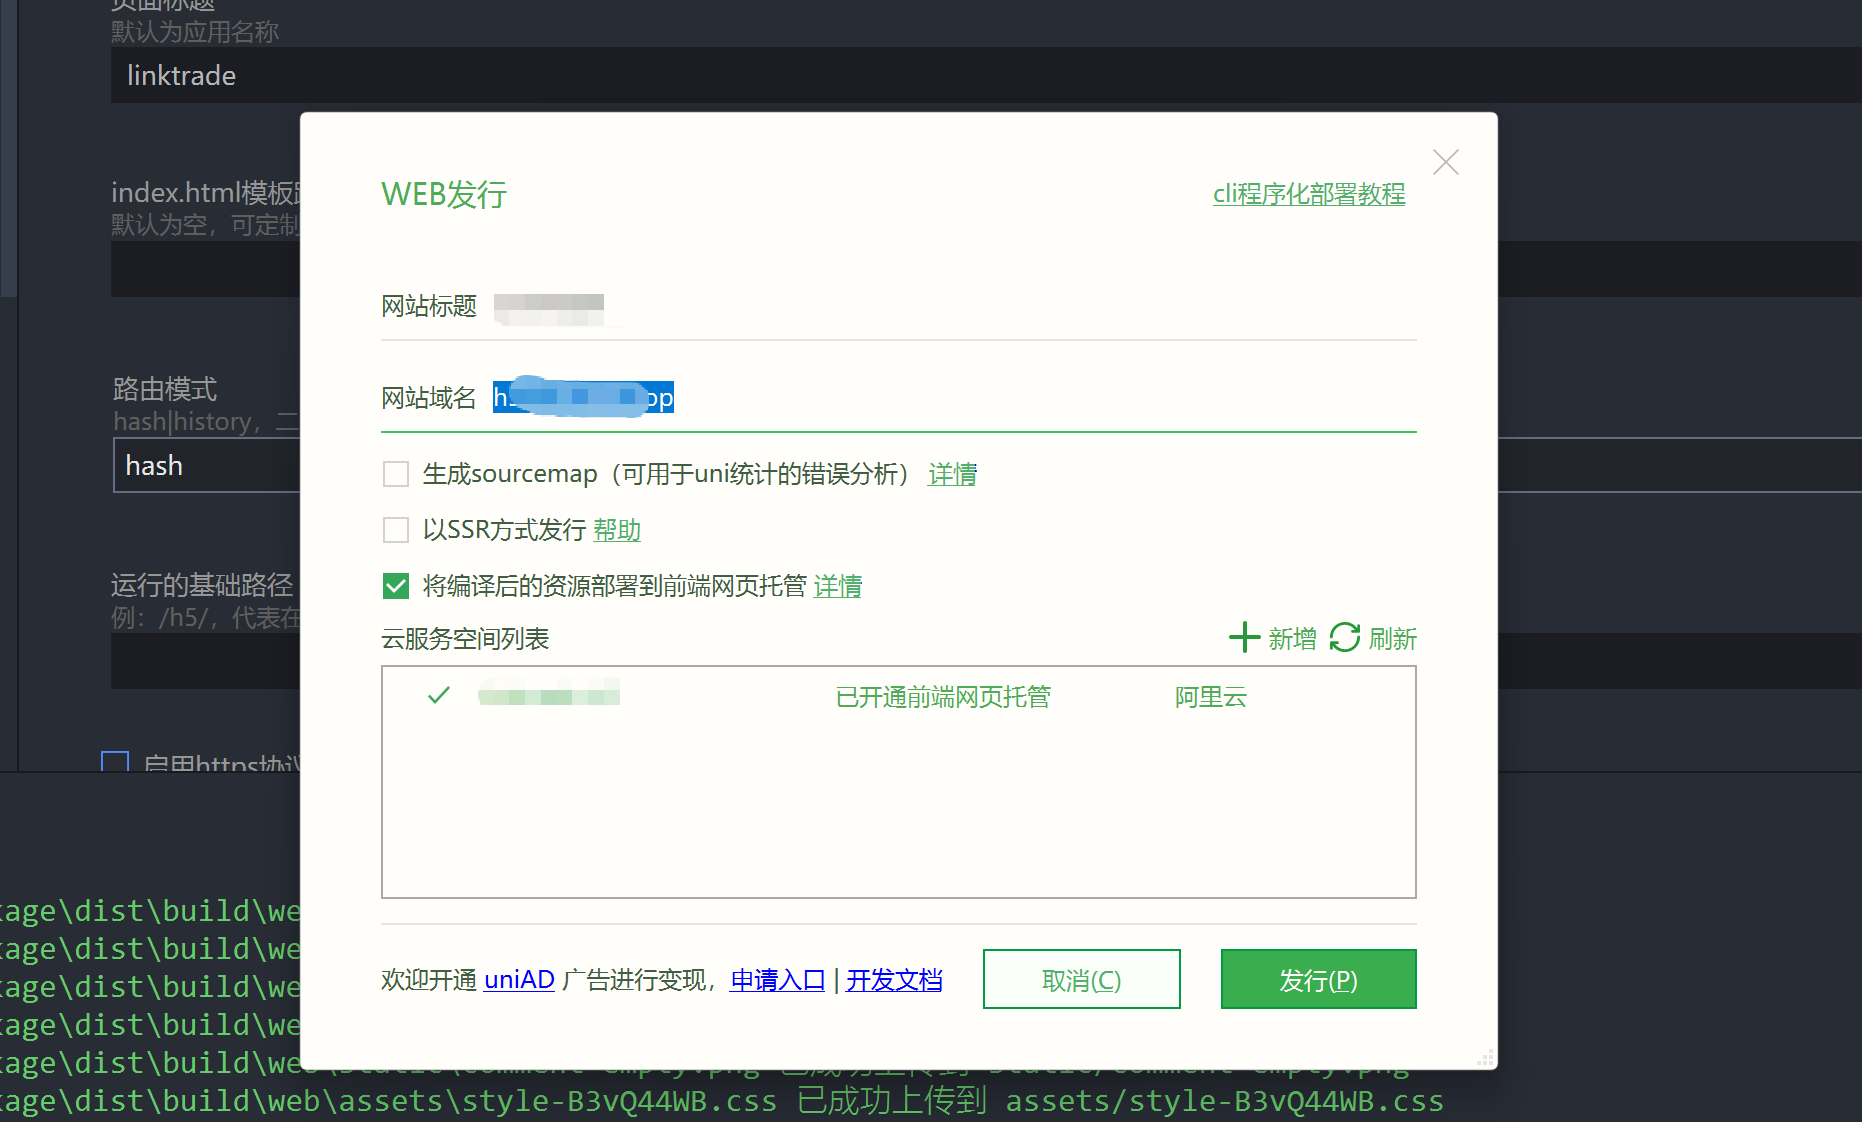Close the WEB发行 dialog with X

tap(1445, 162)
